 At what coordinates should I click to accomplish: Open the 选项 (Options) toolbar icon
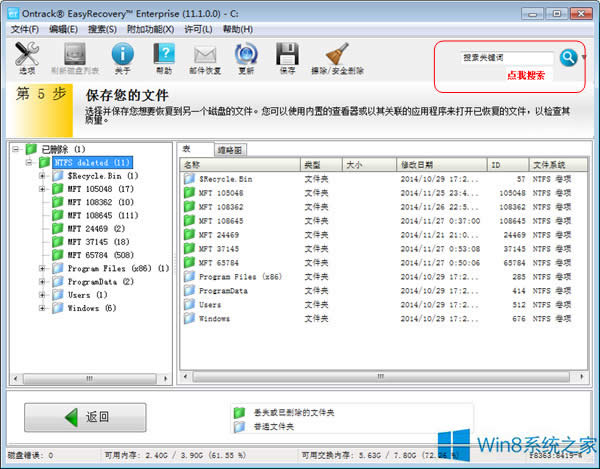27,58
